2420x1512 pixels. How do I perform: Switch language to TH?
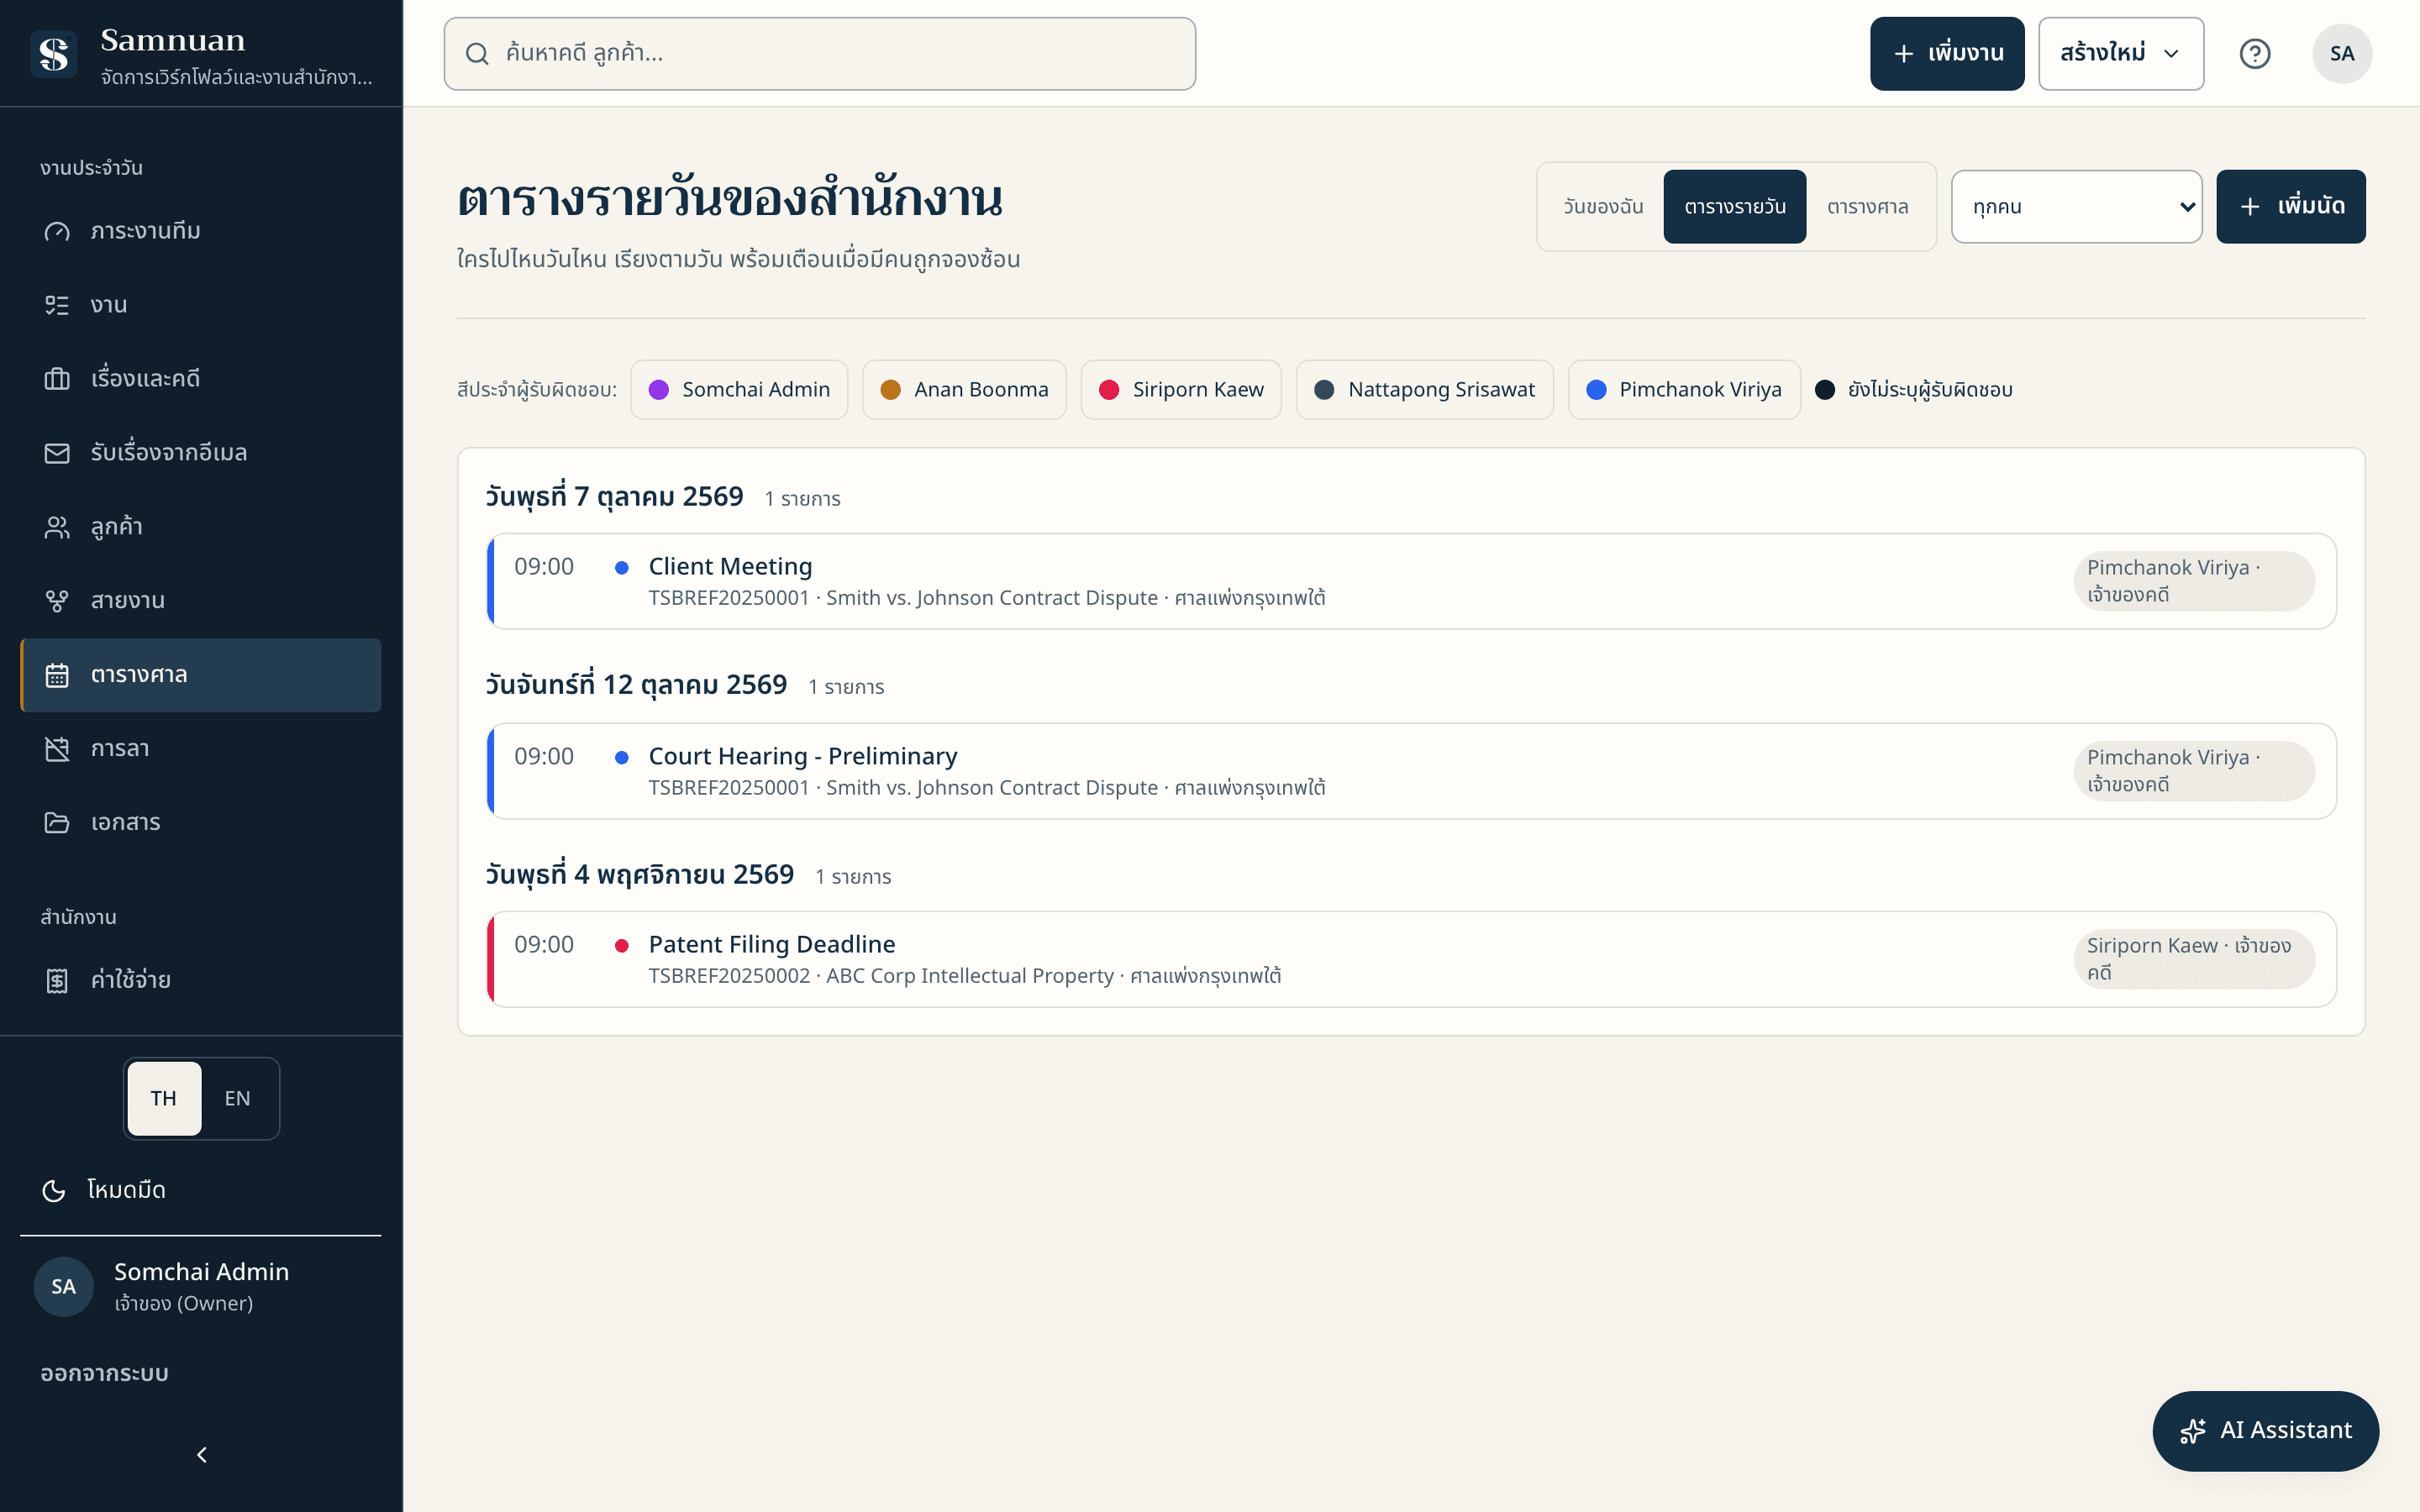[164, 1098]
